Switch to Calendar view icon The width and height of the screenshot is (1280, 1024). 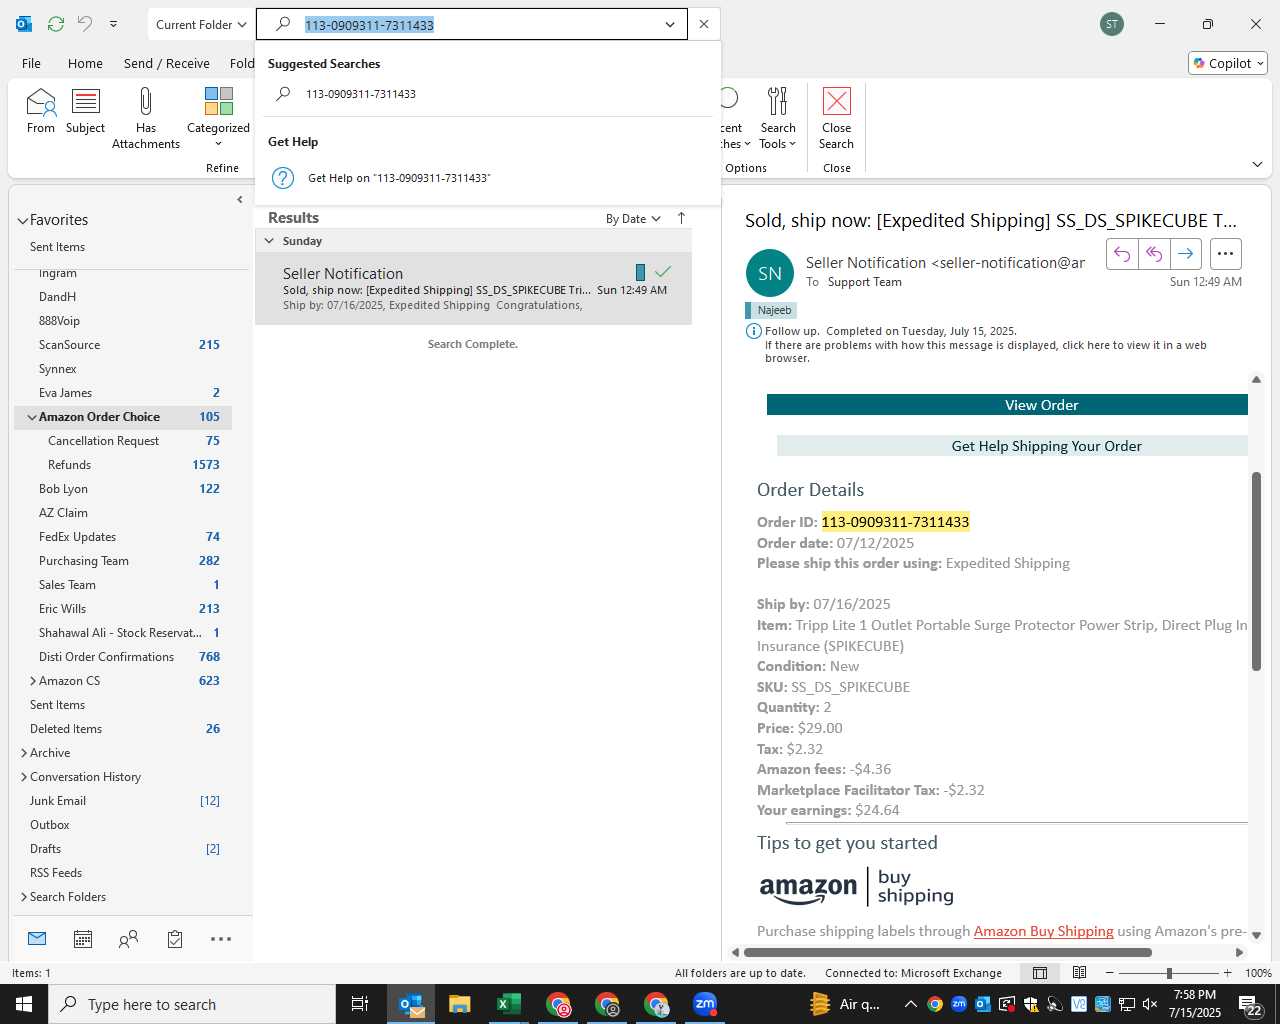[83, 939]
